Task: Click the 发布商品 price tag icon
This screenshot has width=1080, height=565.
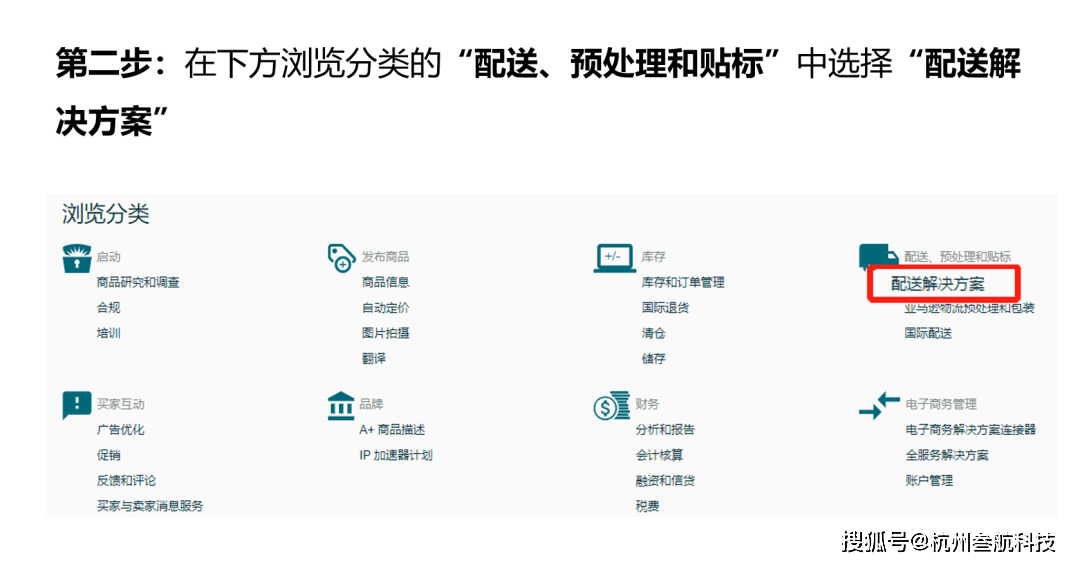Action: point(342,257)
